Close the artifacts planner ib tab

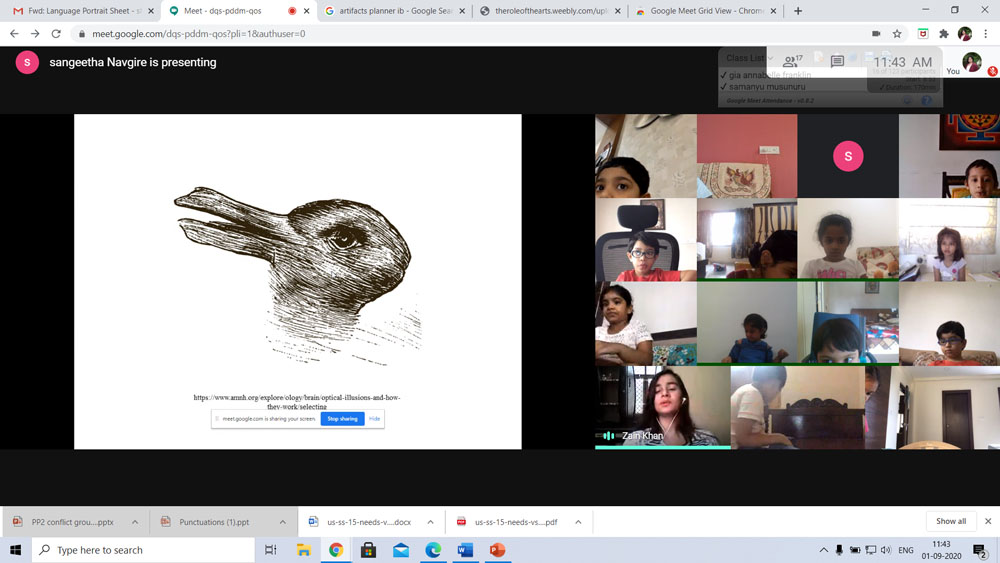[462, 11]
